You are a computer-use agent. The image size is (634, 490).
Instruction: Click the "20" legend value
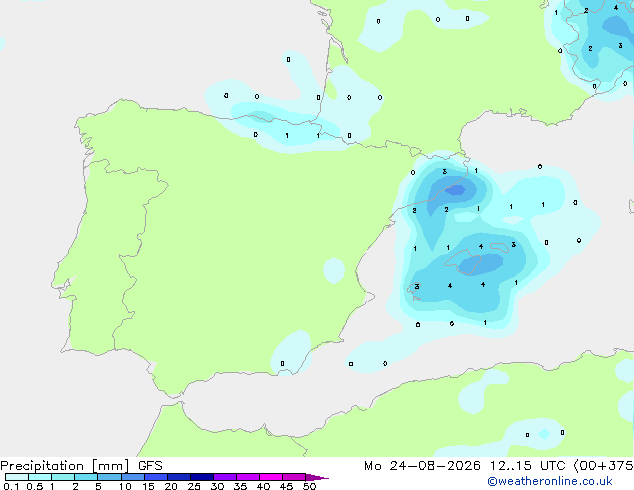click(x=171, y=486)
